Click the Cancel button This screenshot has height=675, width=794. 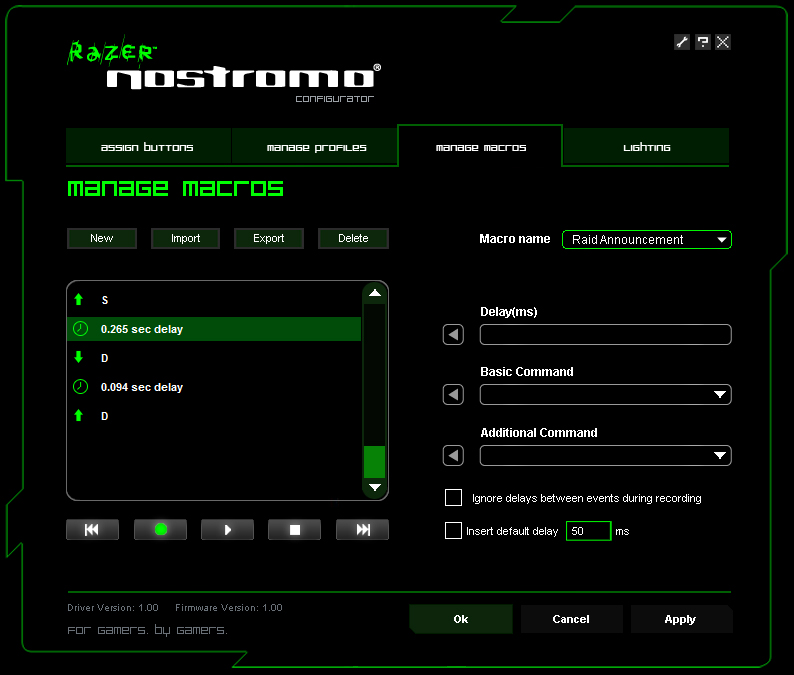pyautogui.click(x=571, y=619)
